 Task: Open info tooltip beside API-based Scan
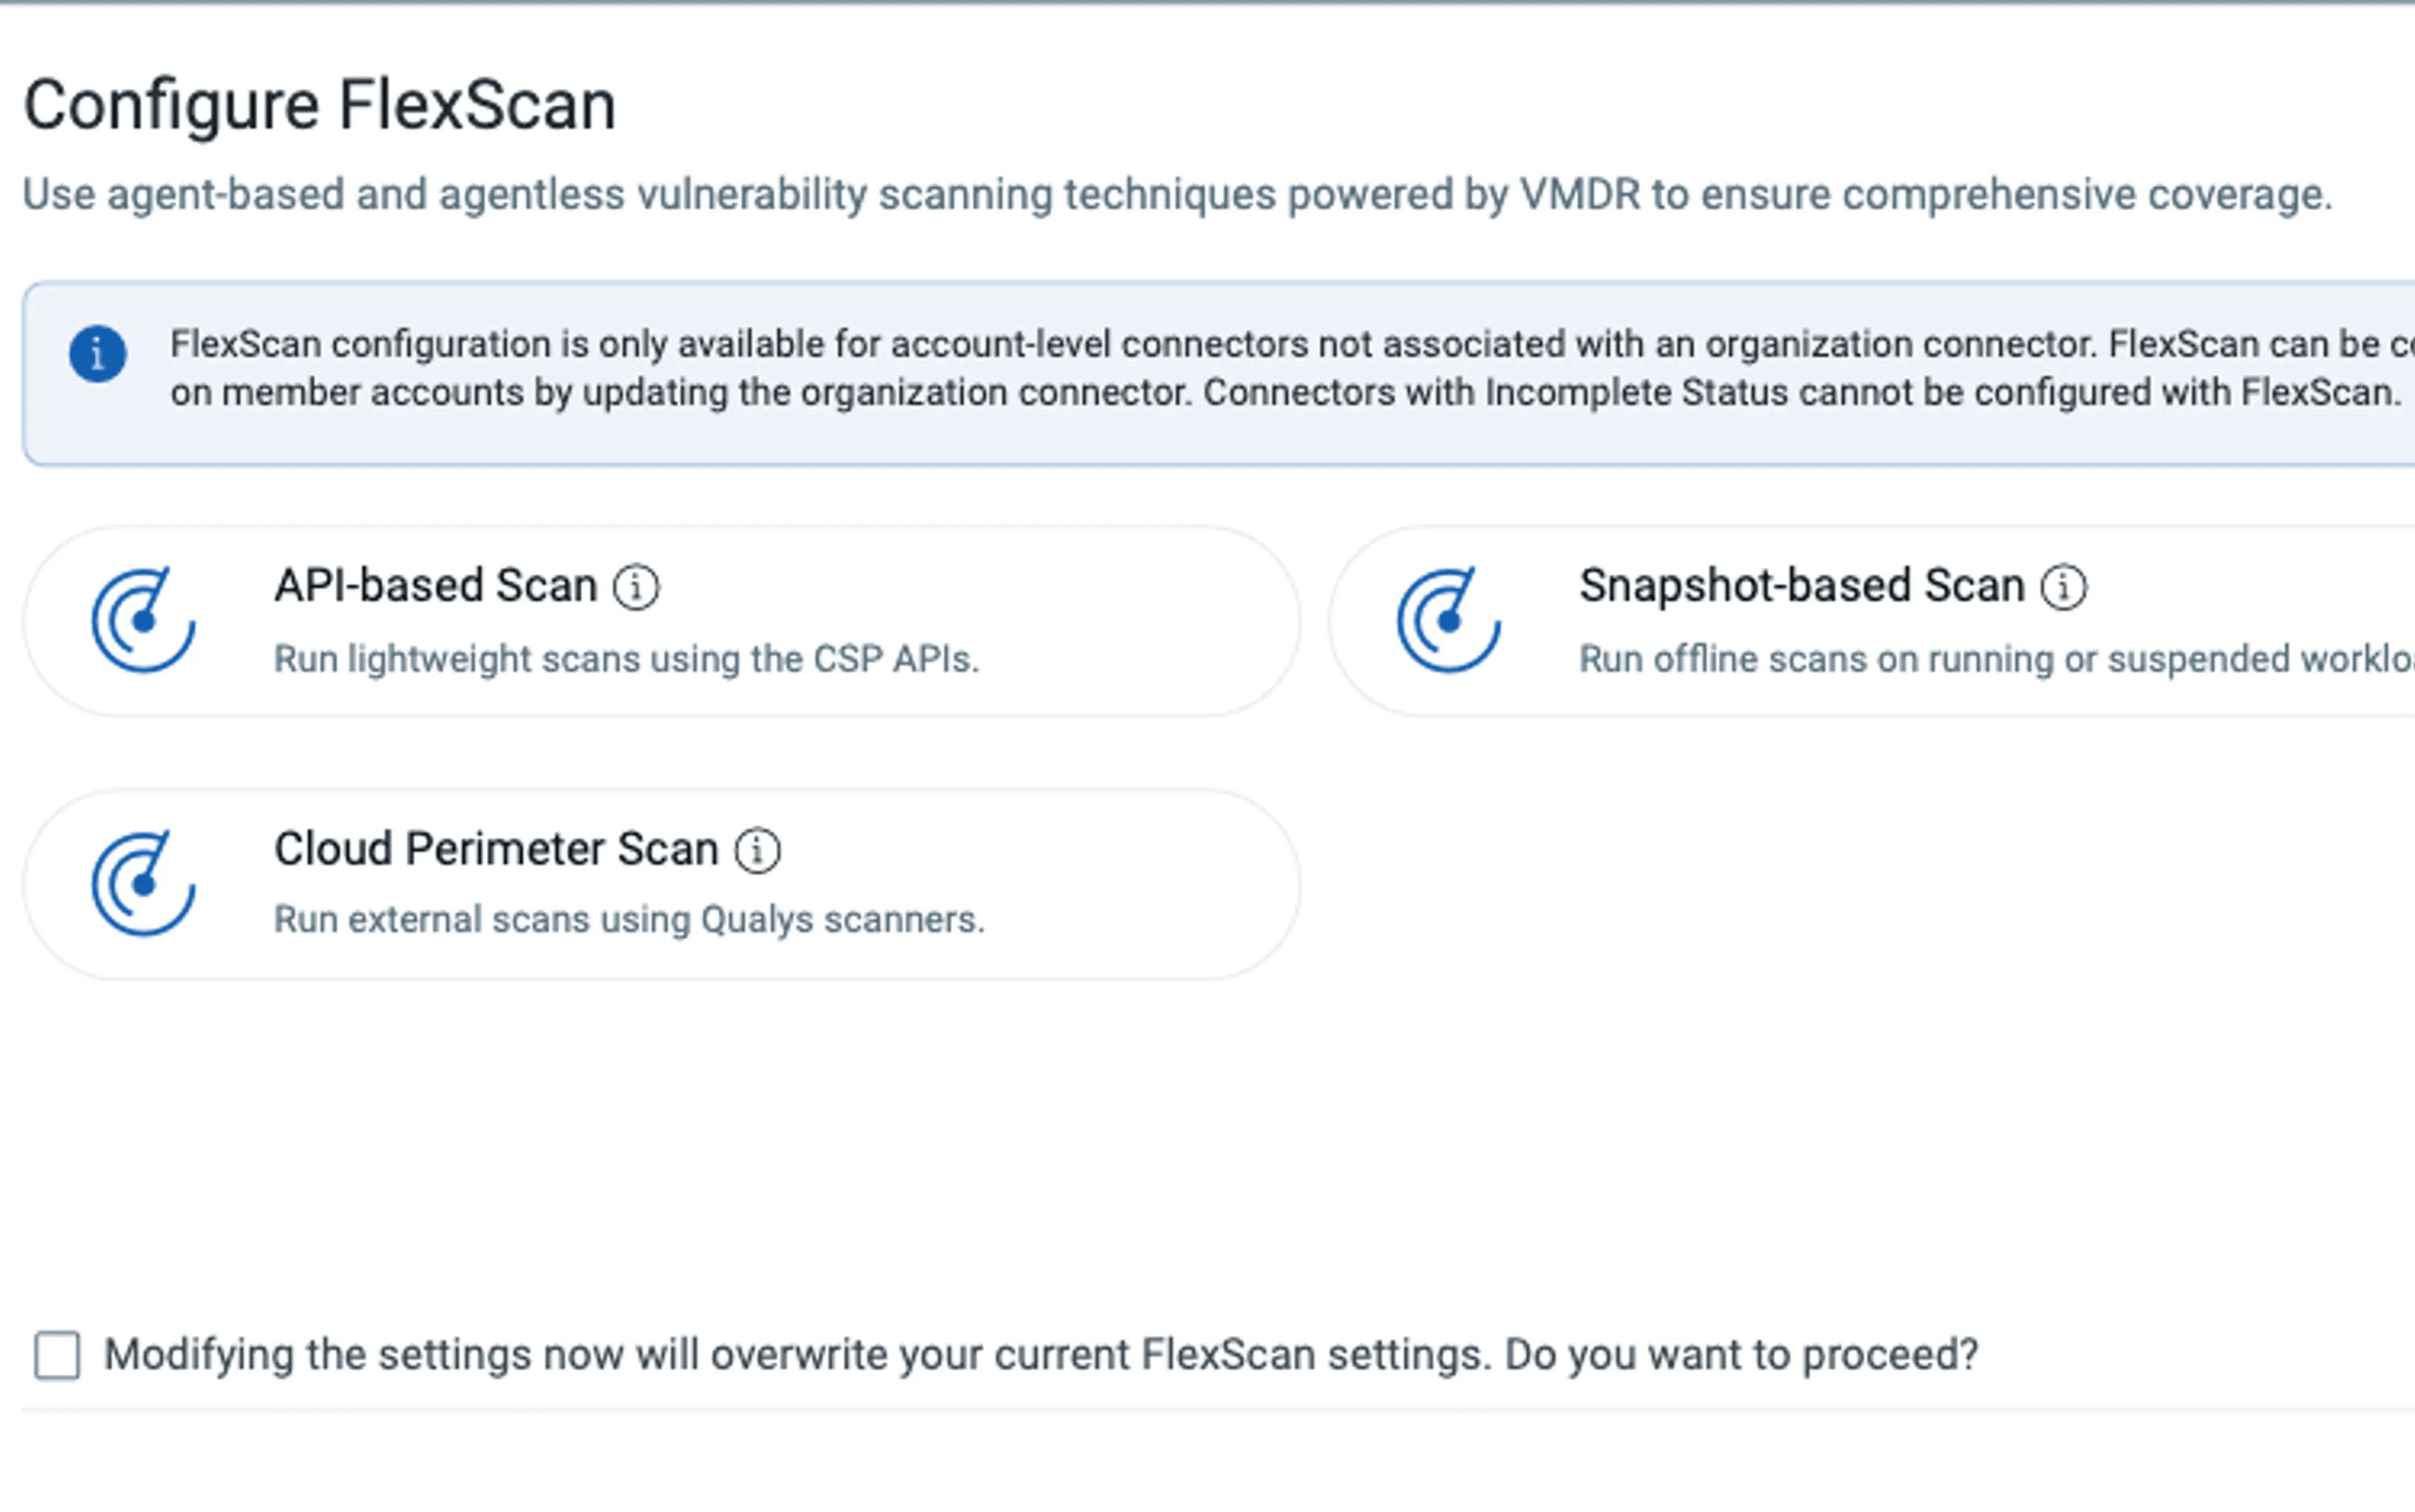click(x=636, y=587)
